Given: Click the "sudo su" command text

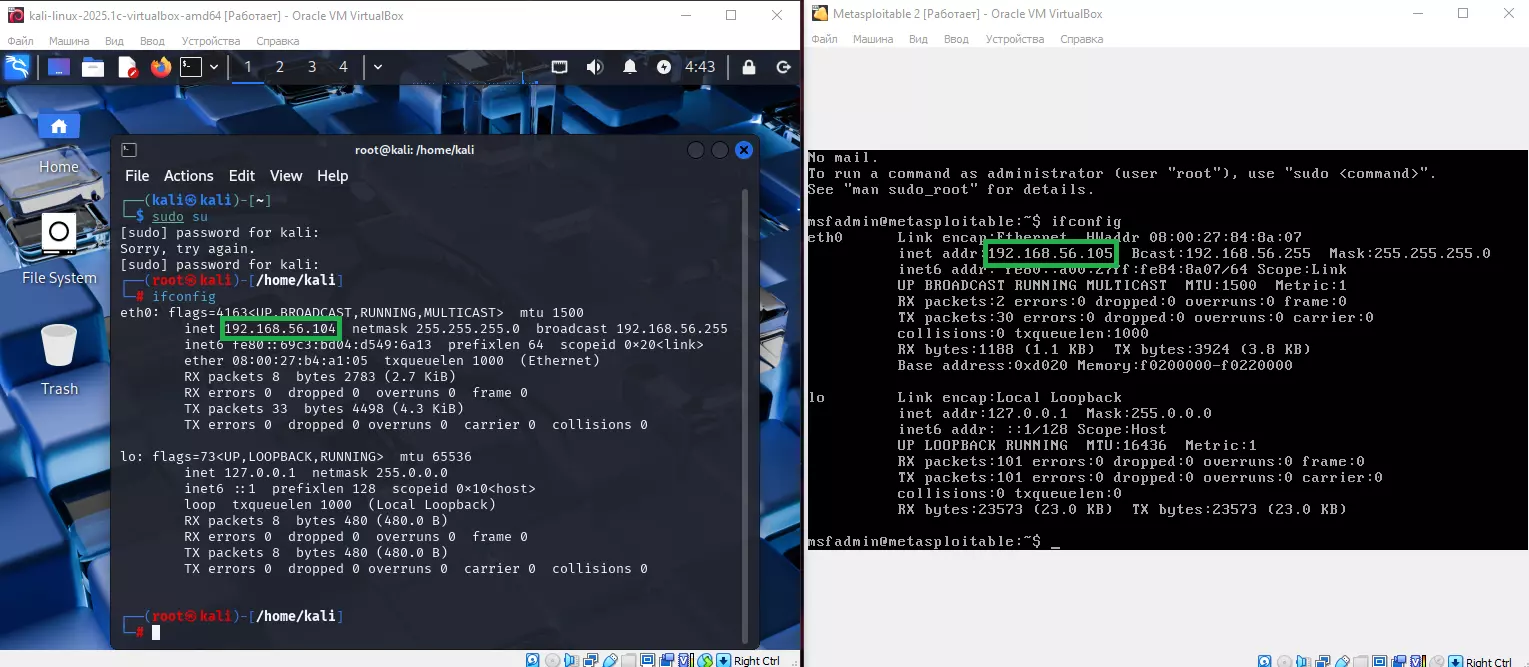Looking at the screenshot, I should [x=180, y=217].
